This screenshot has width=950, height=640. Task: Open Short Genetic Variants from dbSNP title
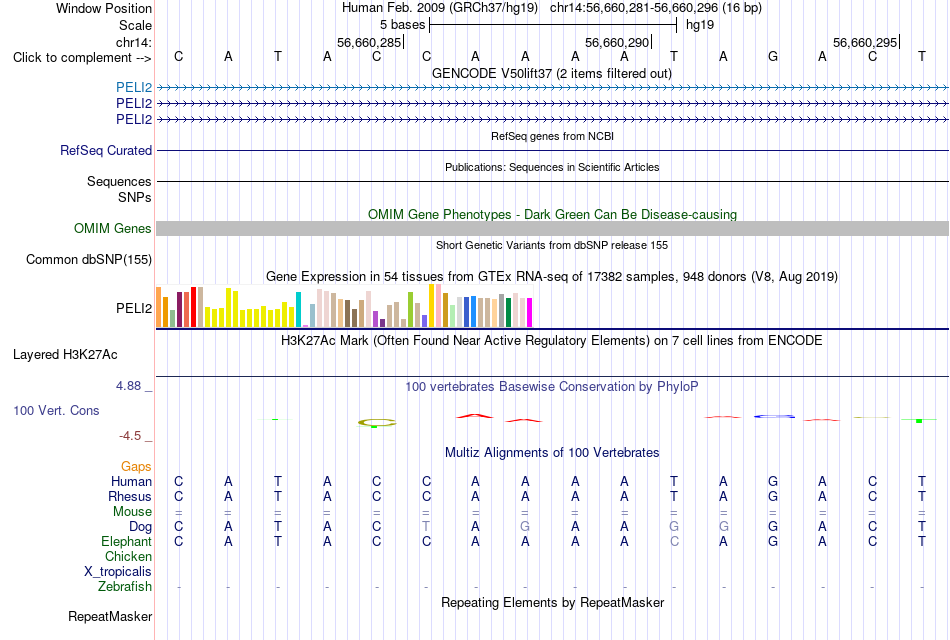[x=552, y=245]
